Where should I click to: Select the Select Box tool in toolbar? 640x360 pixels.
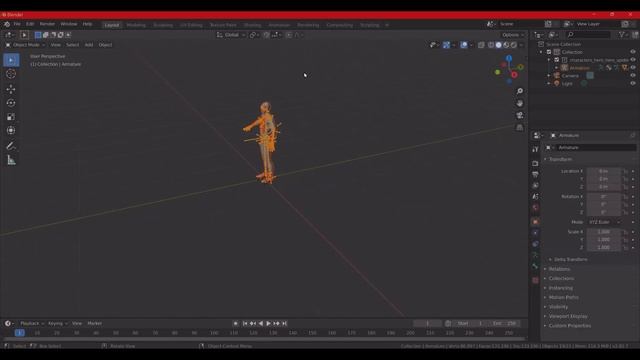(11, 60)
